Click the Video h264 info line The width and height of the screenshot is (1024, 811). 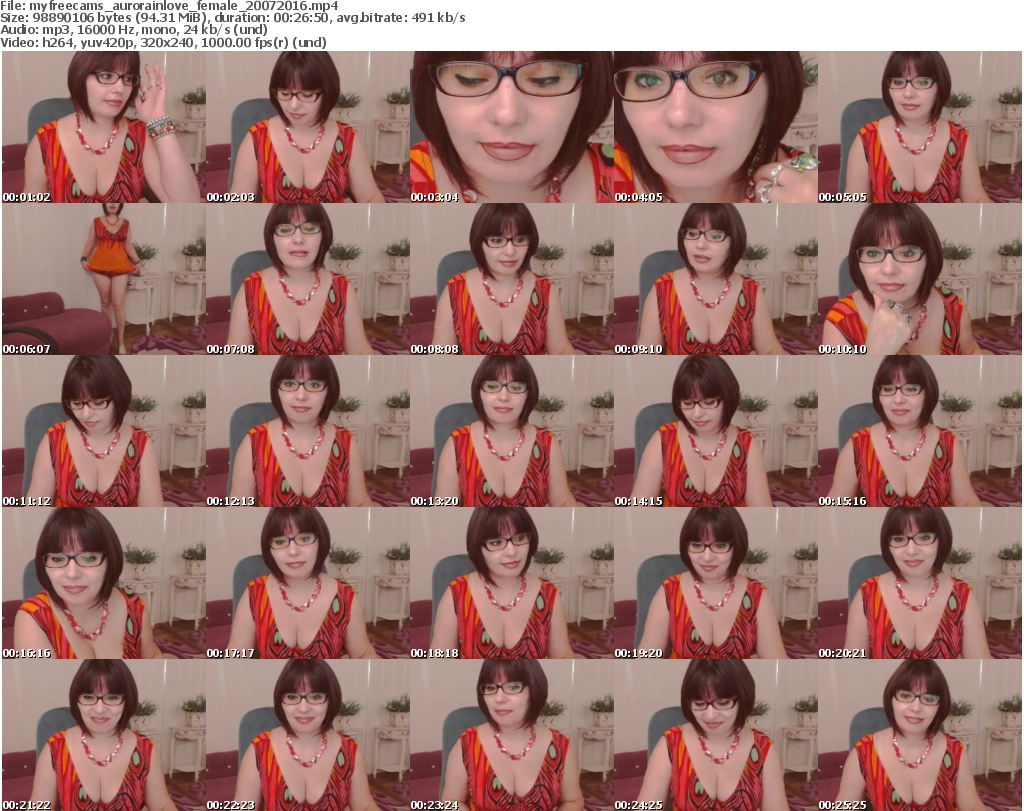pos(163,42)
